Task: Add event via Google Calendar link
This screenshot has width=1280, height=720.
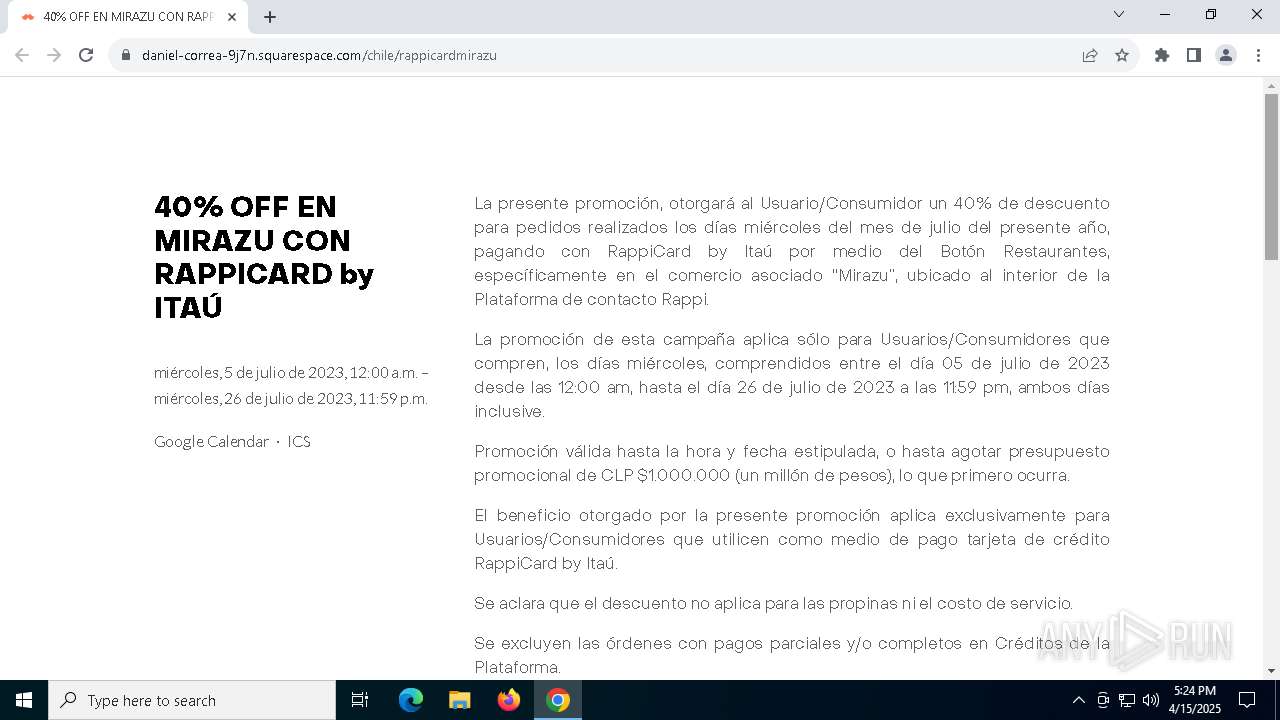Action: pos(211,441)
